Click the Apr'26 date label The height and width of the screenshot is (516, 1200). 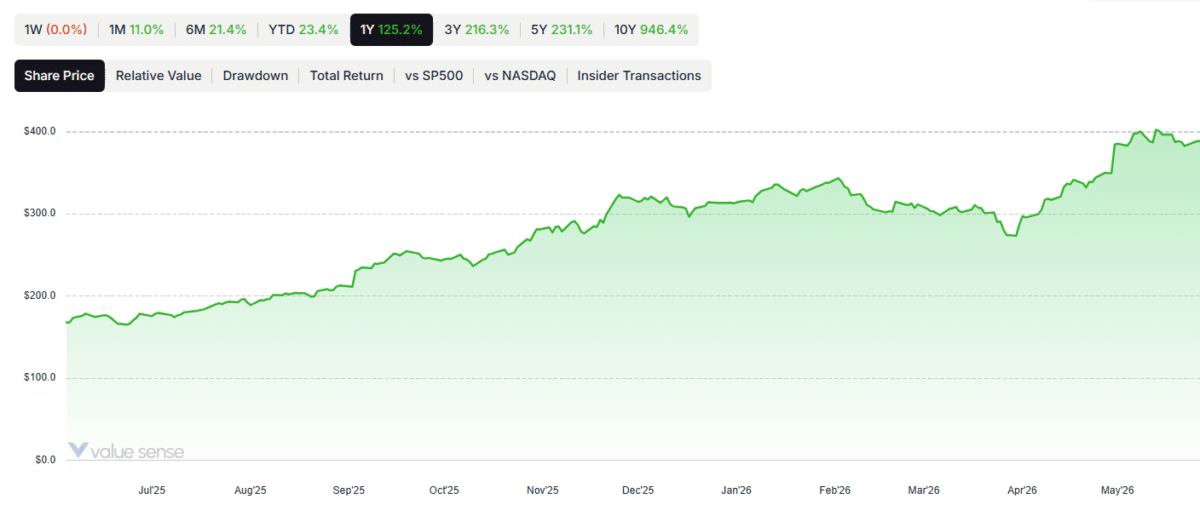click(1021, 490)
